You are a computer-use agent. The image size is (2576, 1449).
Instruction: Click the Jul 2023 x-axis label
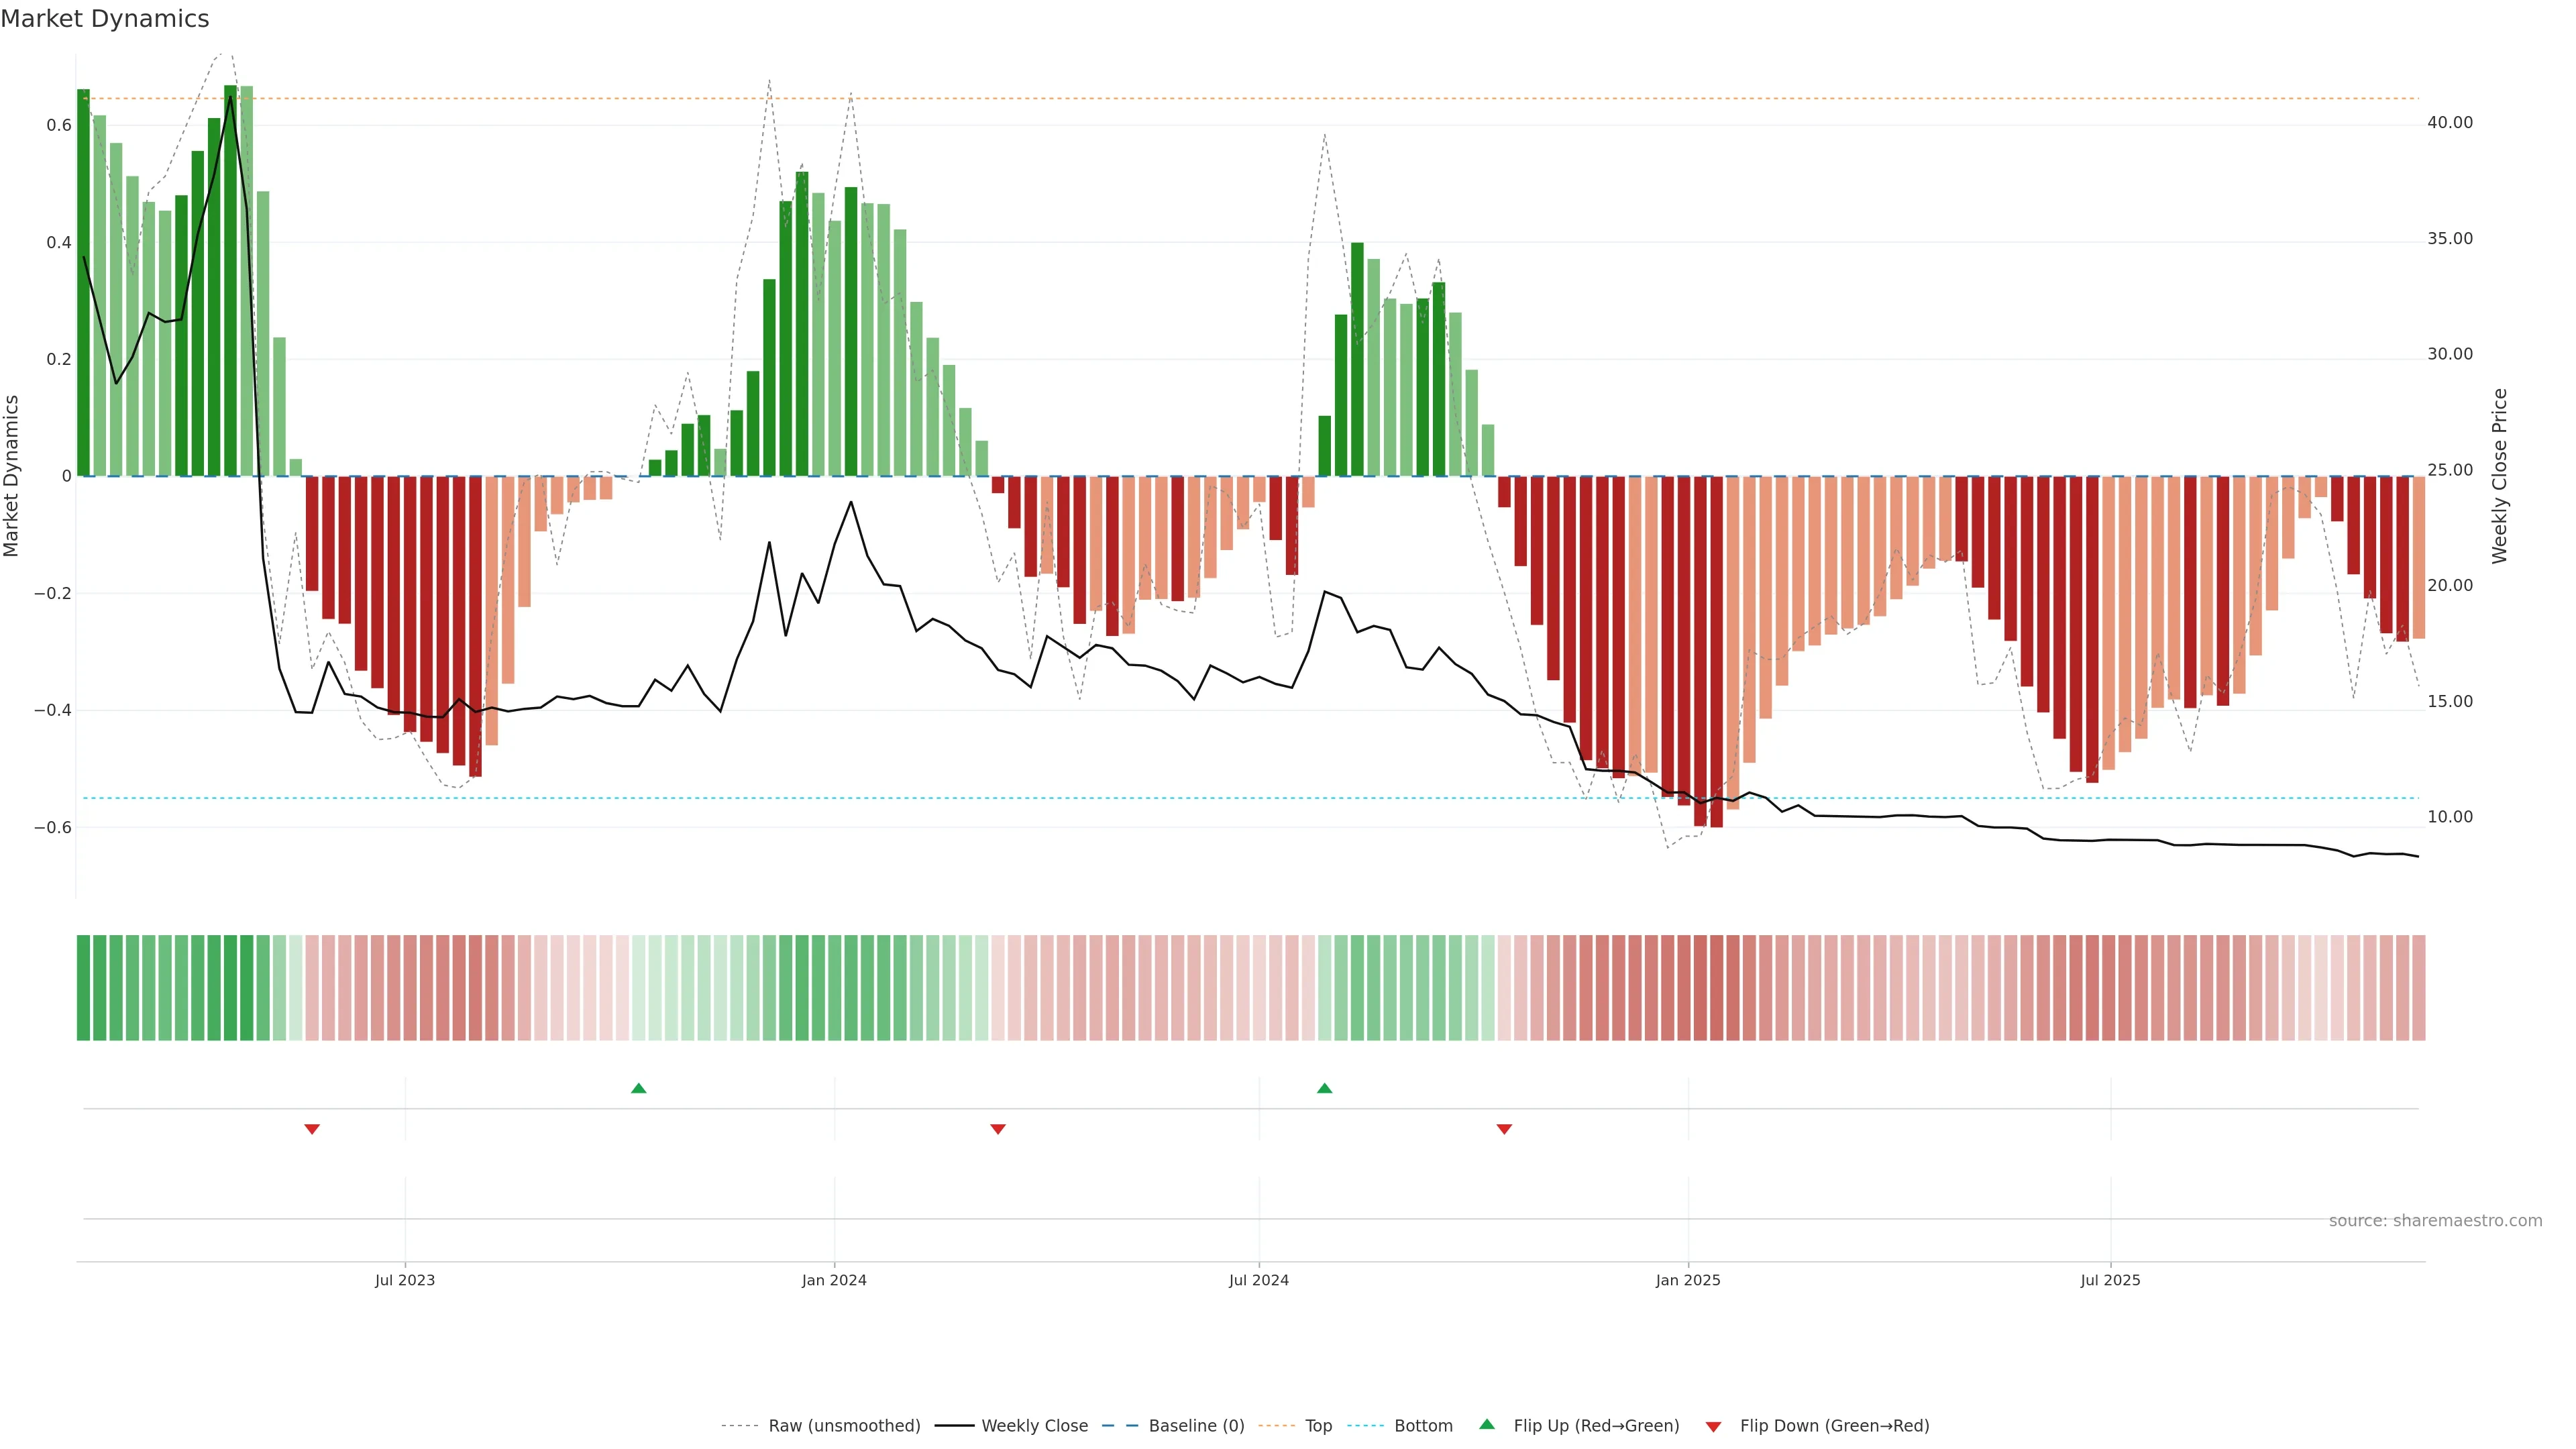tap(405, 1280)
